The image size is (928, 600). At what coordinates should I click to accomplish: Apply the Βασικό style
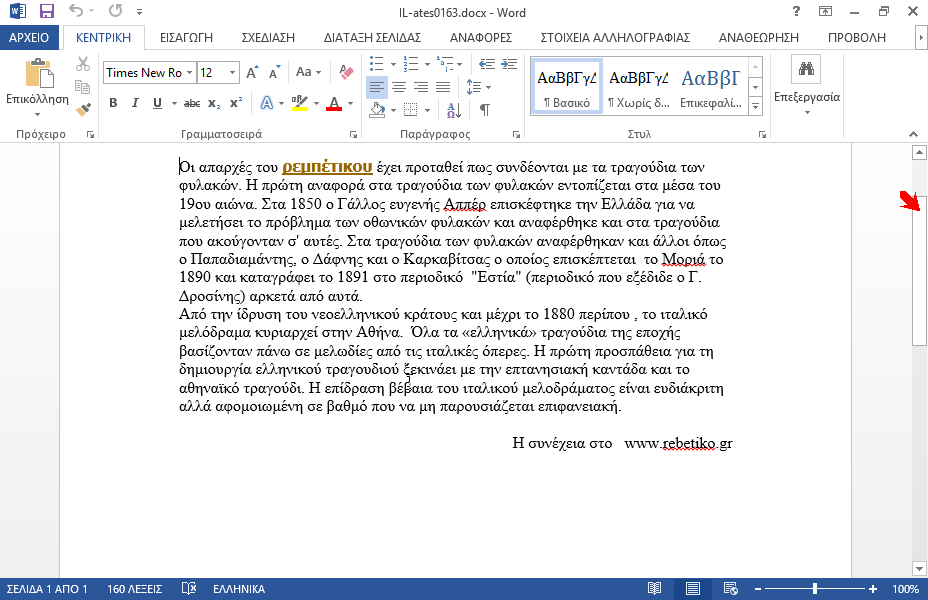point(566,87)
